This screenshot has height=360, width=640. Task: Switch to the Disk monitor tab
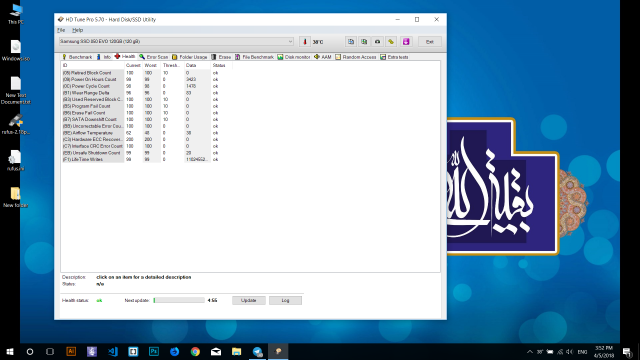[x=294, y=57]
